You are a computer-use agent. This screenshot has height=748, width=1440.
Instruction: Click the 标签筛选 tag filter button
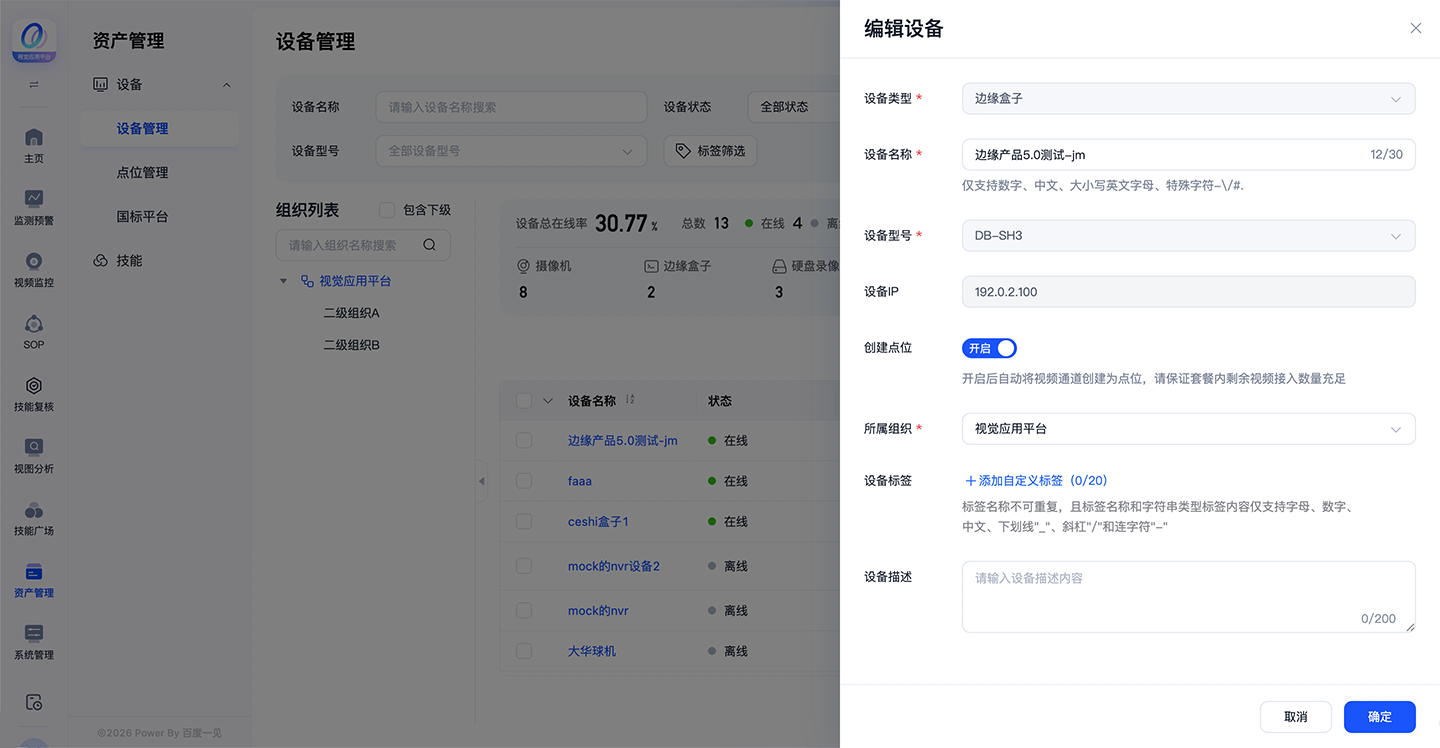click(710, 151)
